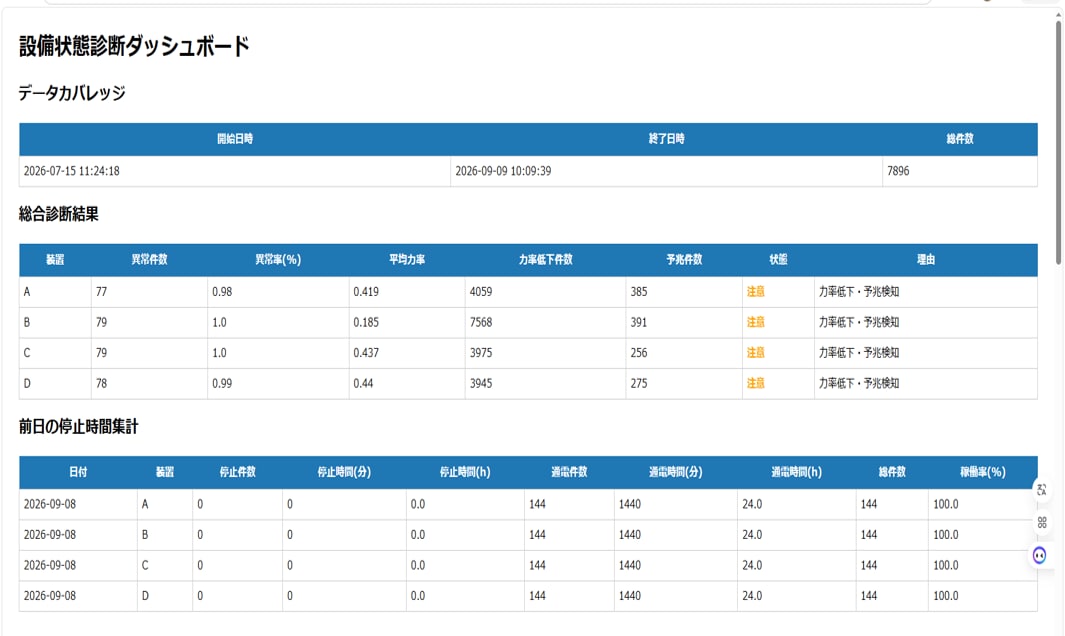Click the total count value 7896

pos(898,171)
